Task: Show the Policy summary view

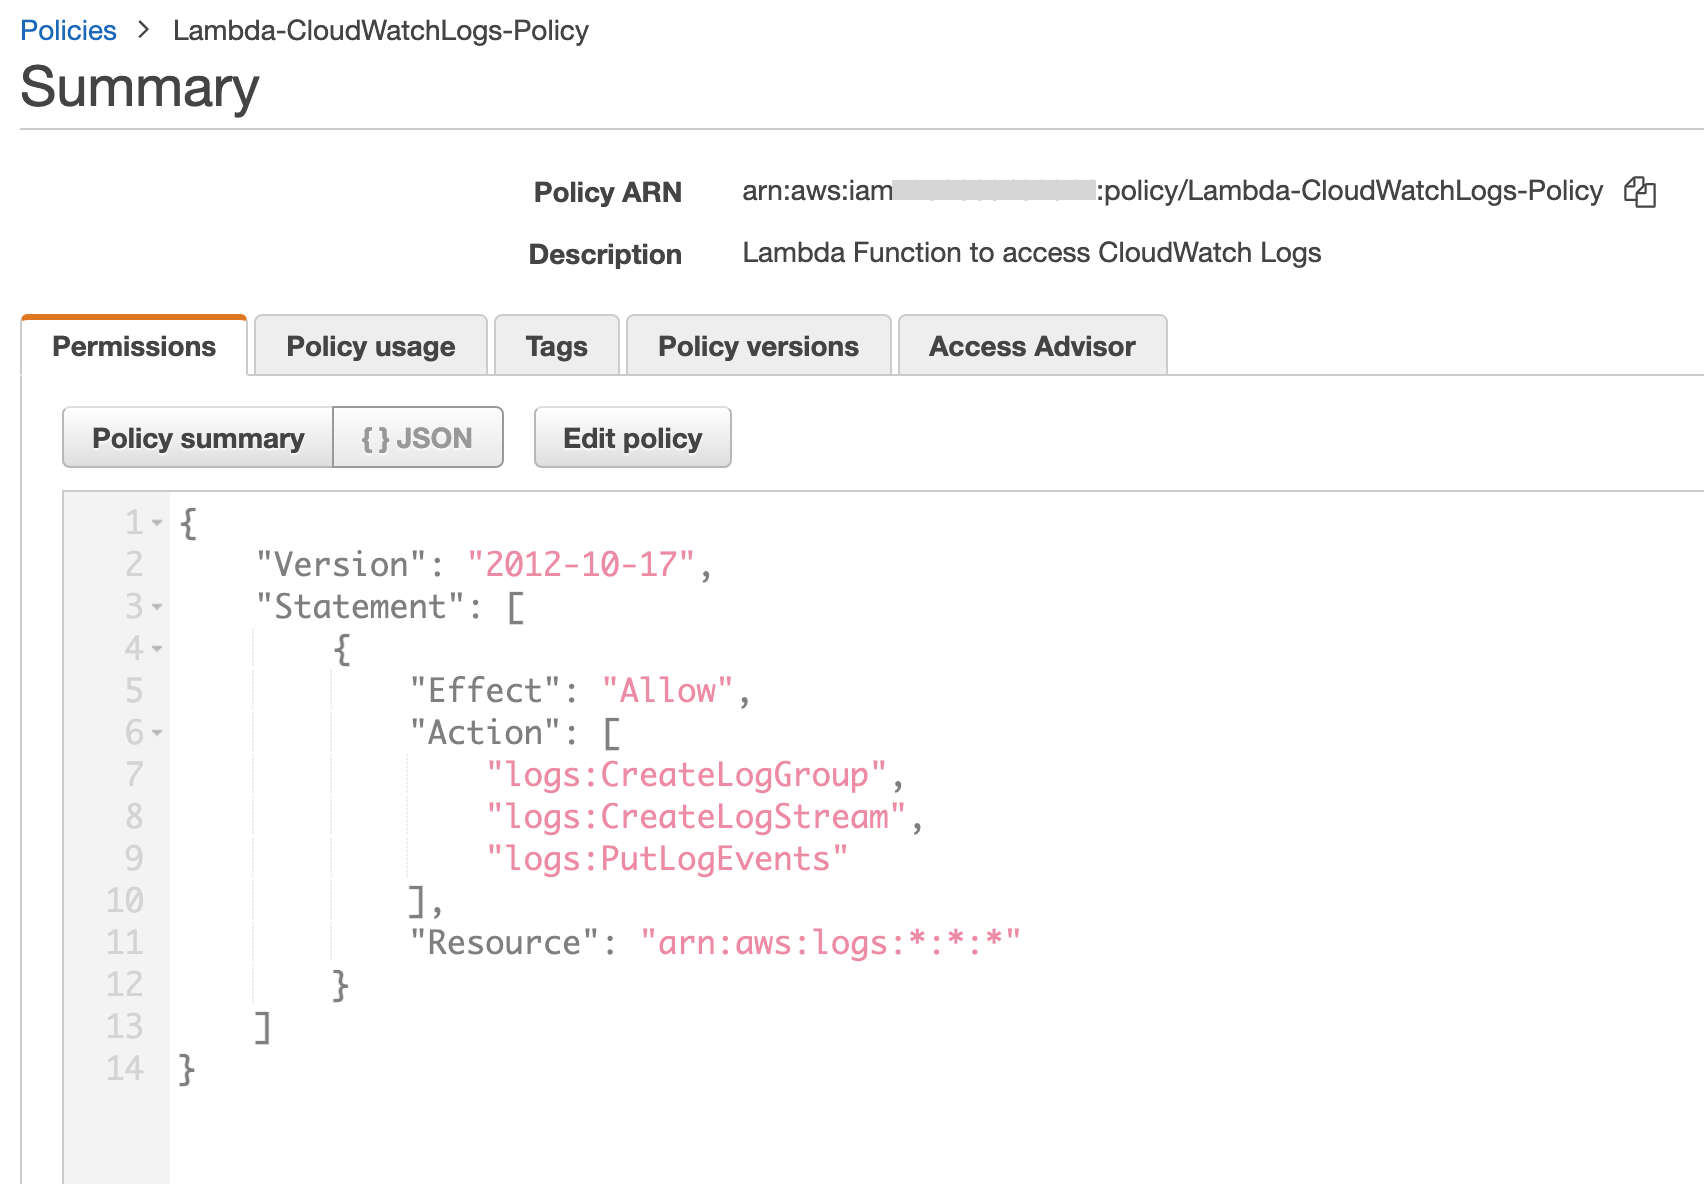Action: tap(198, 438)
